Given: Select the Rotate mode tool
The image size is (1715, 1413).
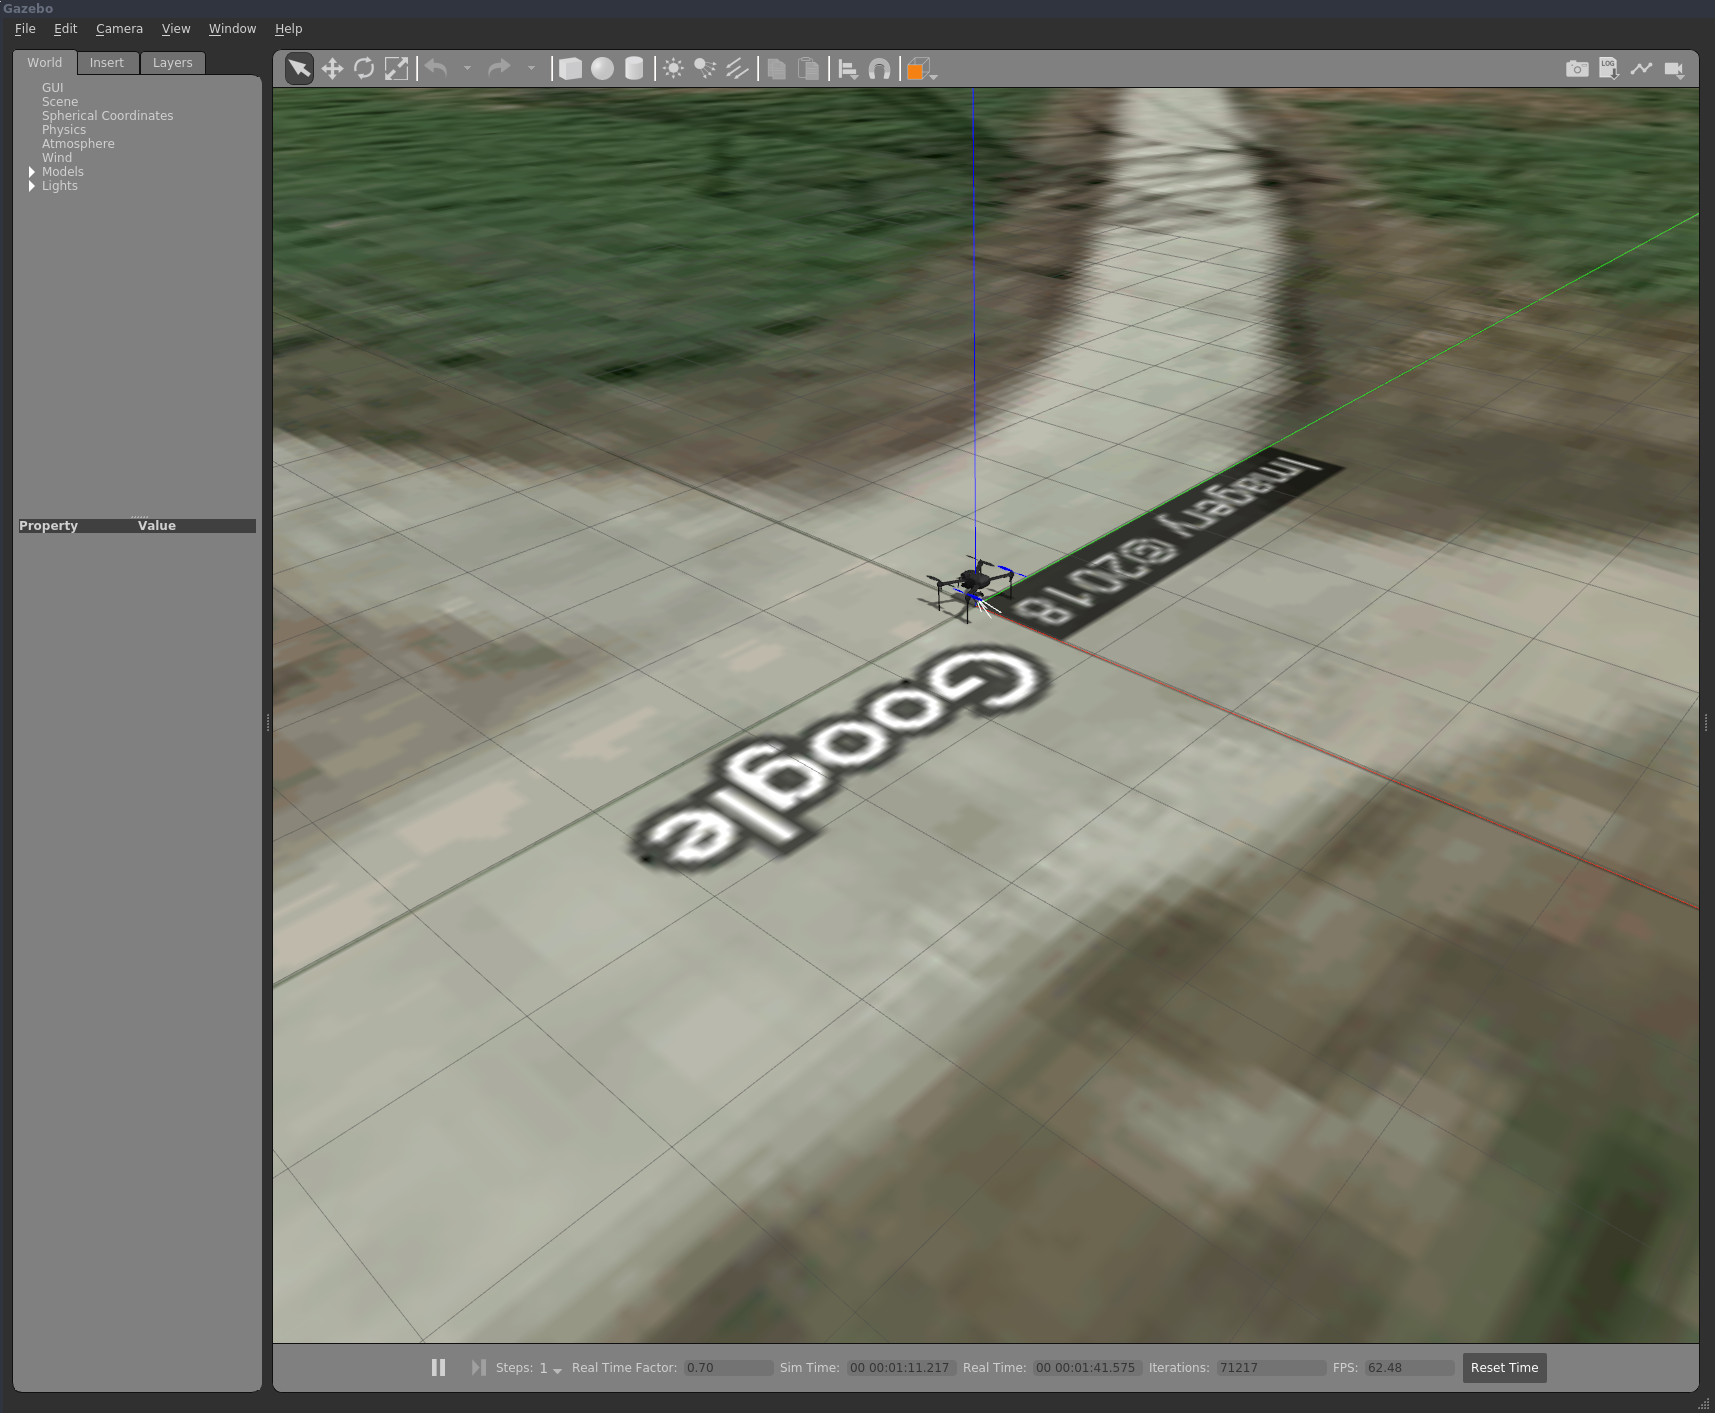Looking at the screenshot, I should pos(364,69).
